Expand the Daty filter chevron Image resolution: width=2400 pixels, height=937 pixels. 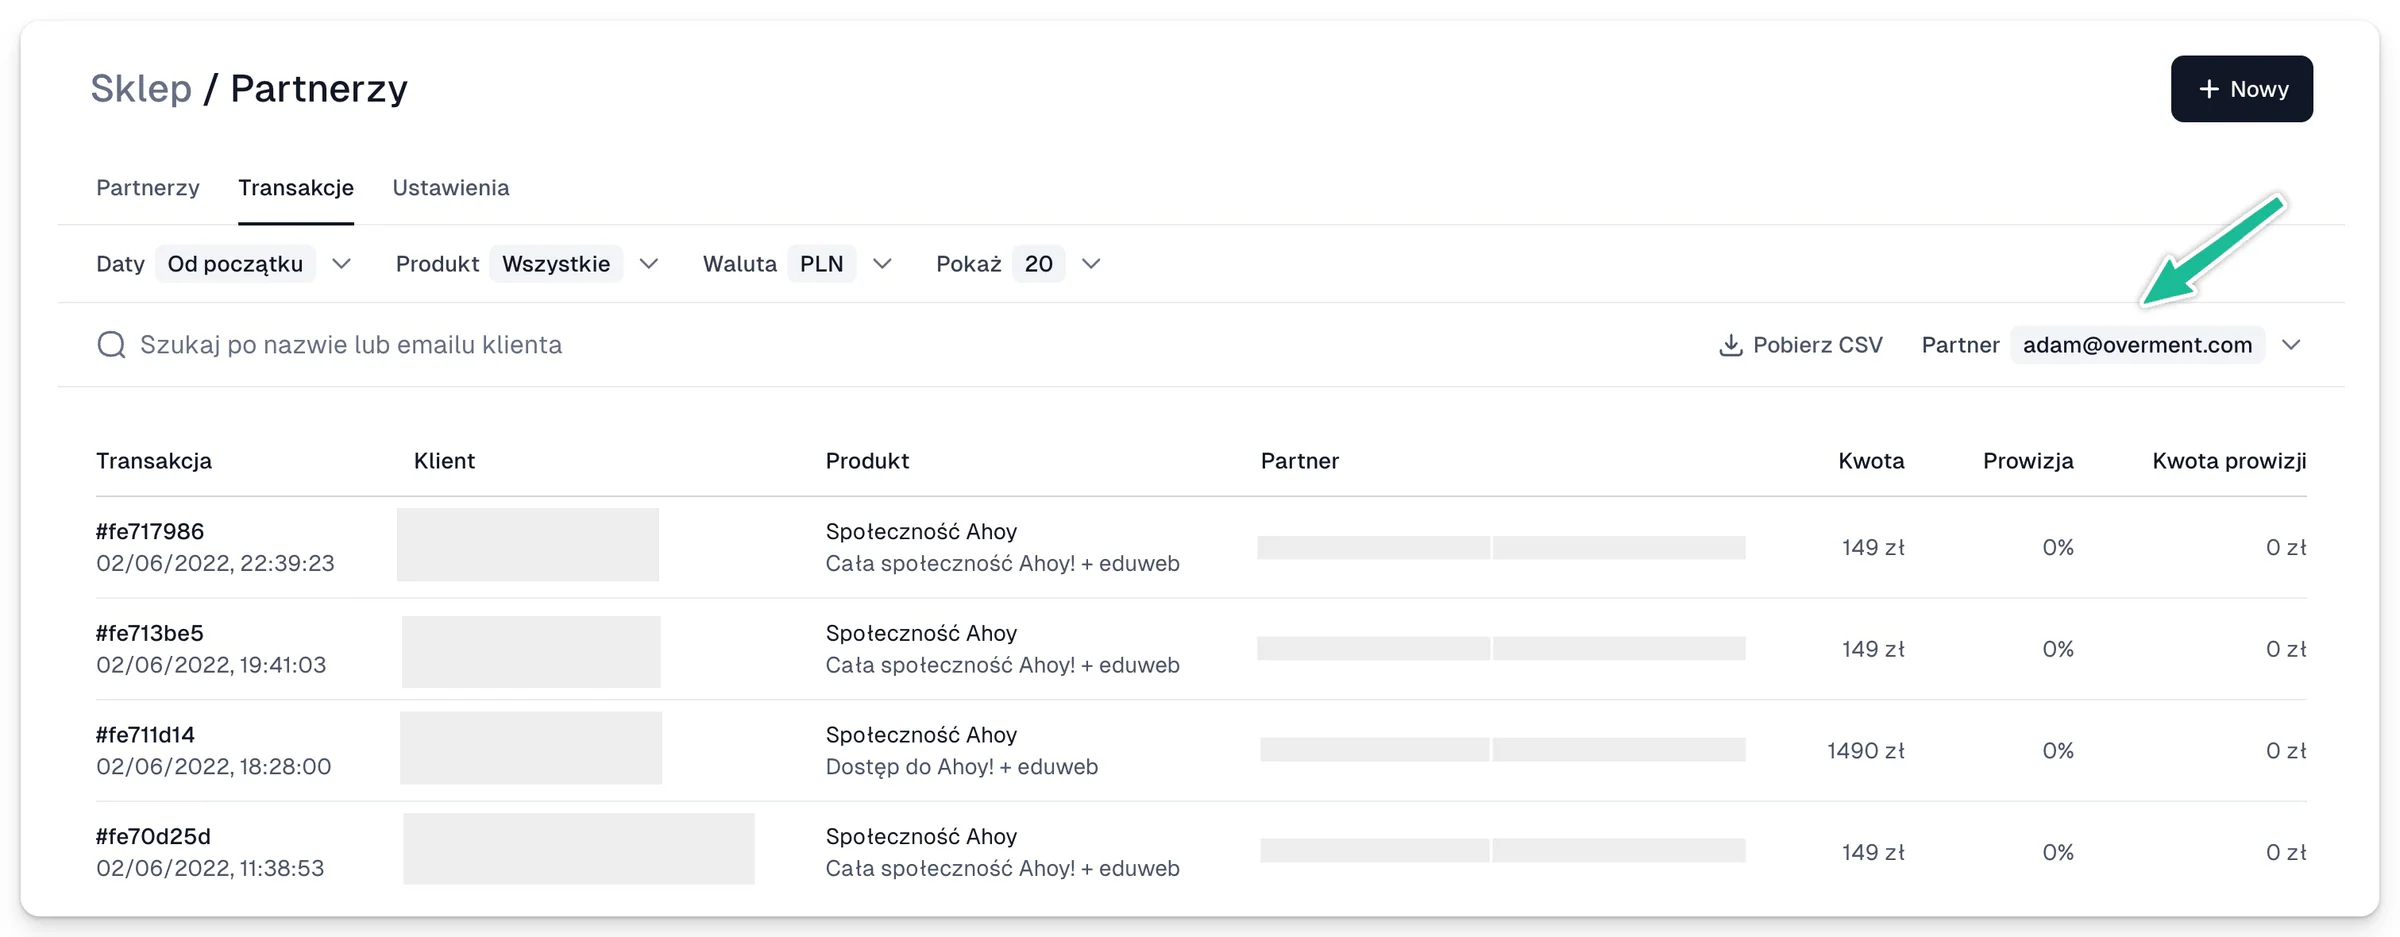point(341,264)
